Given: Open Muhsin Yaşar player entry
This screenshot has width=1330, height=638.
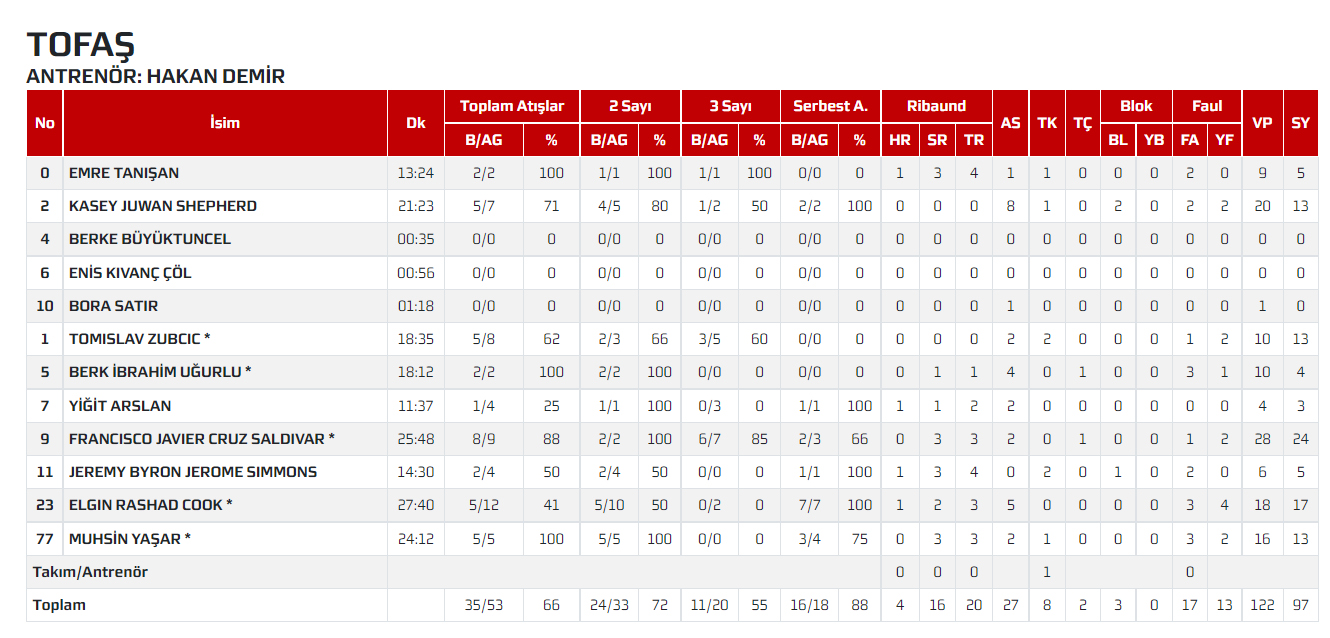Looking at the screenshot, I should point(129,539).
